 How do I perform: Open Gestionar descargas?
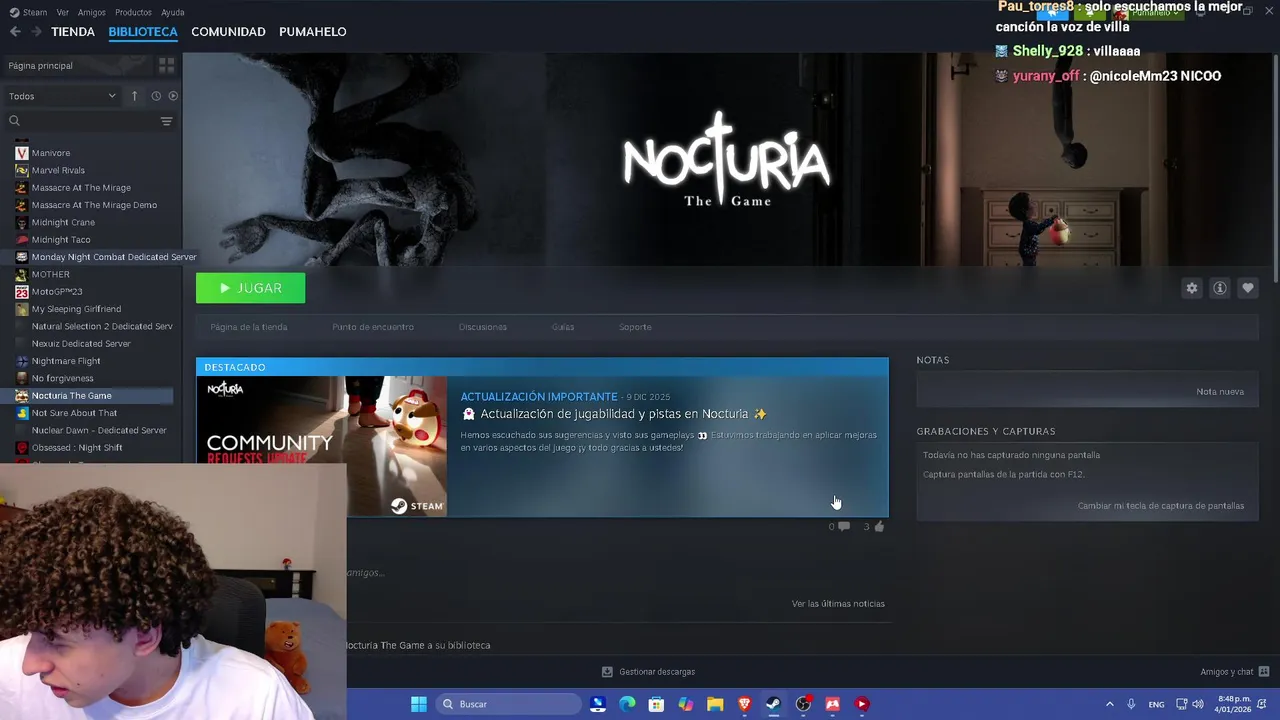pyautogui.click(x=648, y=672)
